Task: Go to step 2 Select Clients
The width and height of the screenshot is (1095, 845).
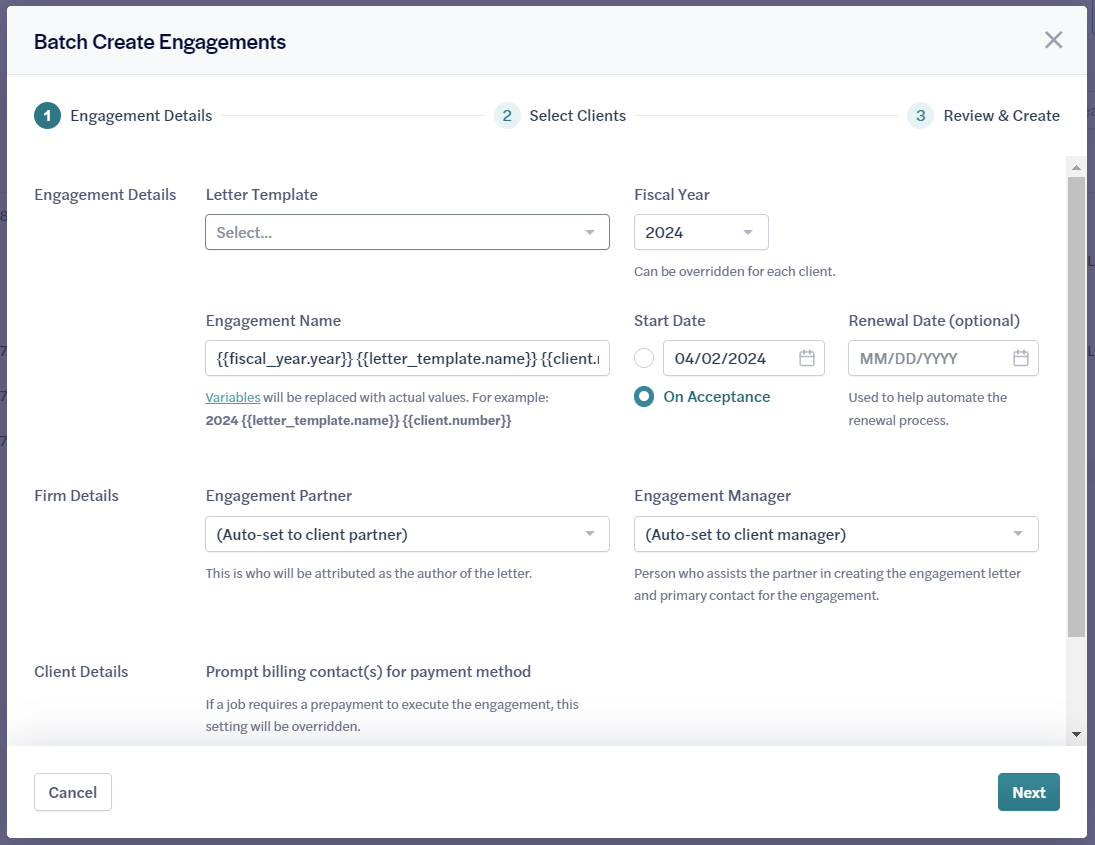Action: click(x=560, y=116)
